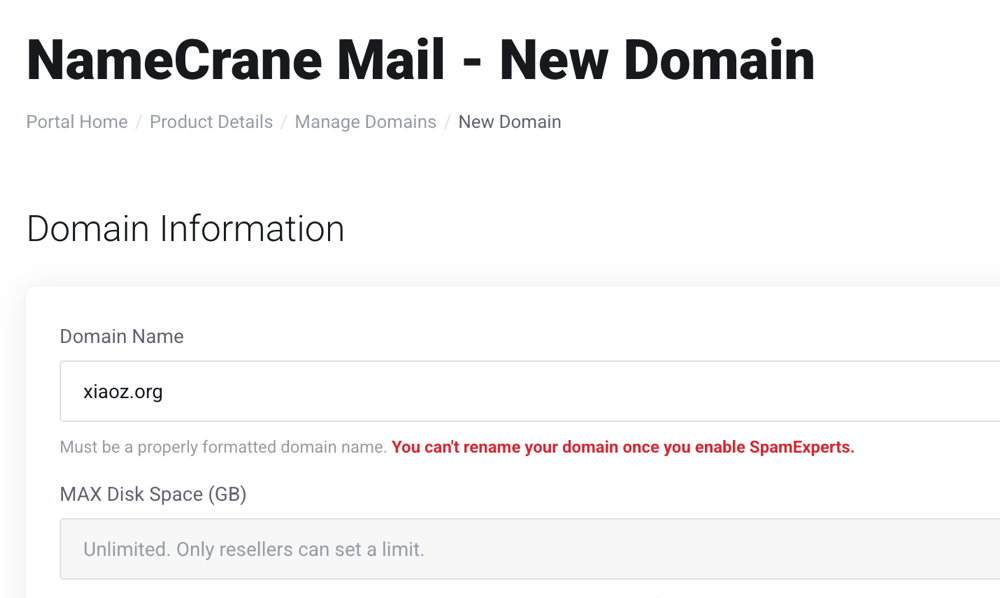
Task: Click the MAX Disk Space disabled field
Action: [x=530, y=549]
